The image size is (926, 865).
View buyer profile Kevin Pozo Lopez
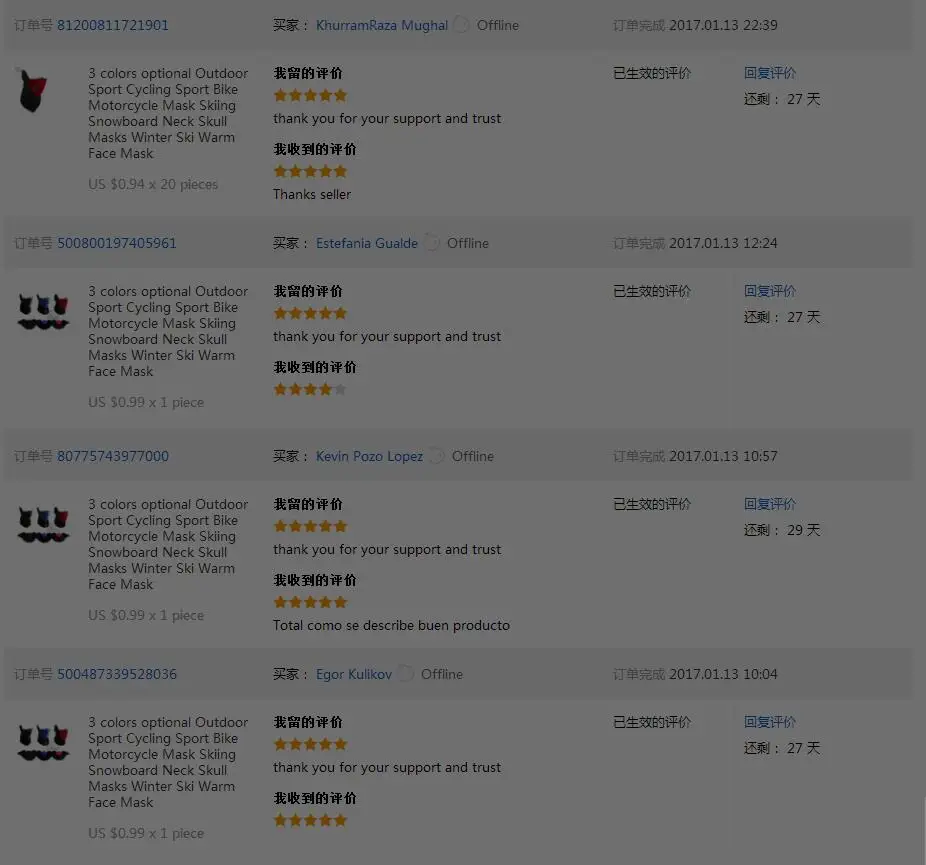(x=369, y=456)
